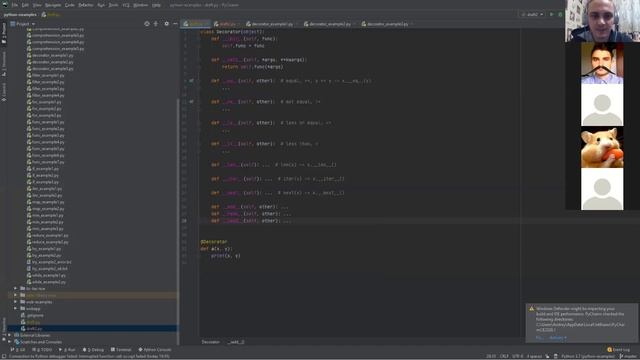Viewport: 640px width, 360px height.
Task: Click the Decorator breadcrumb below the editor
Action: point(211,342)
